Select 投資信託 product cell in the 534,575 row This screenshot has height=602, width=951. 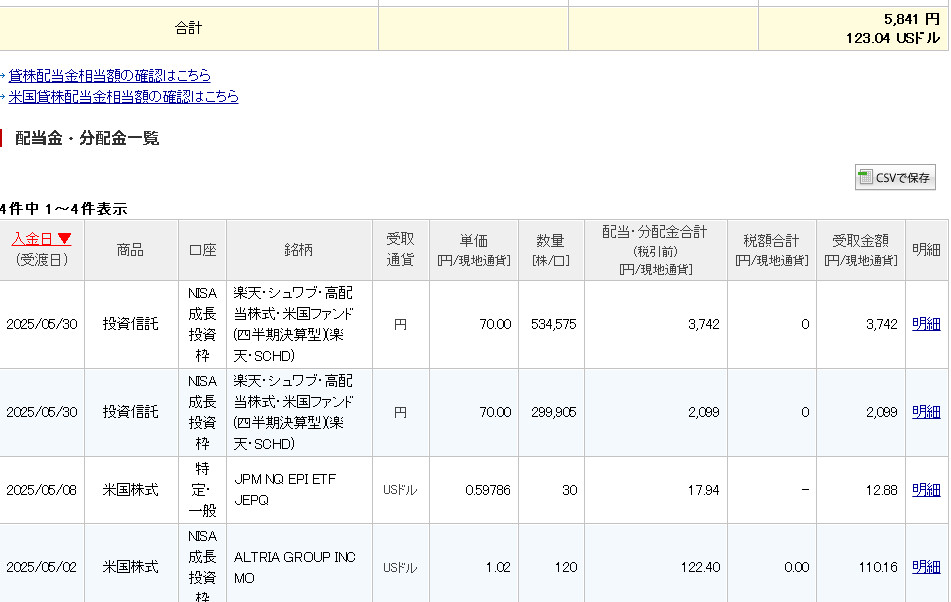130,324
